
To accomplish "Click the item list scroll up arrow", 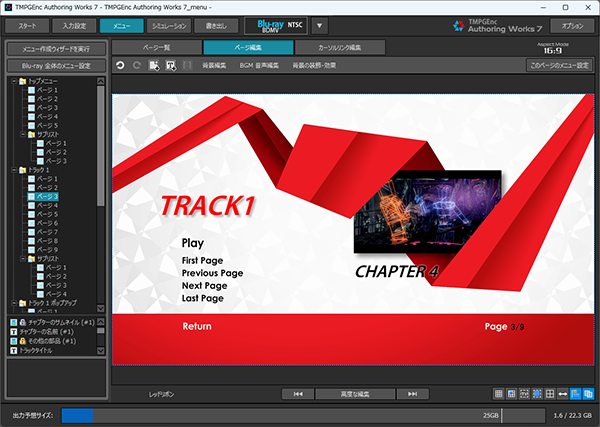I will (101, 322).
